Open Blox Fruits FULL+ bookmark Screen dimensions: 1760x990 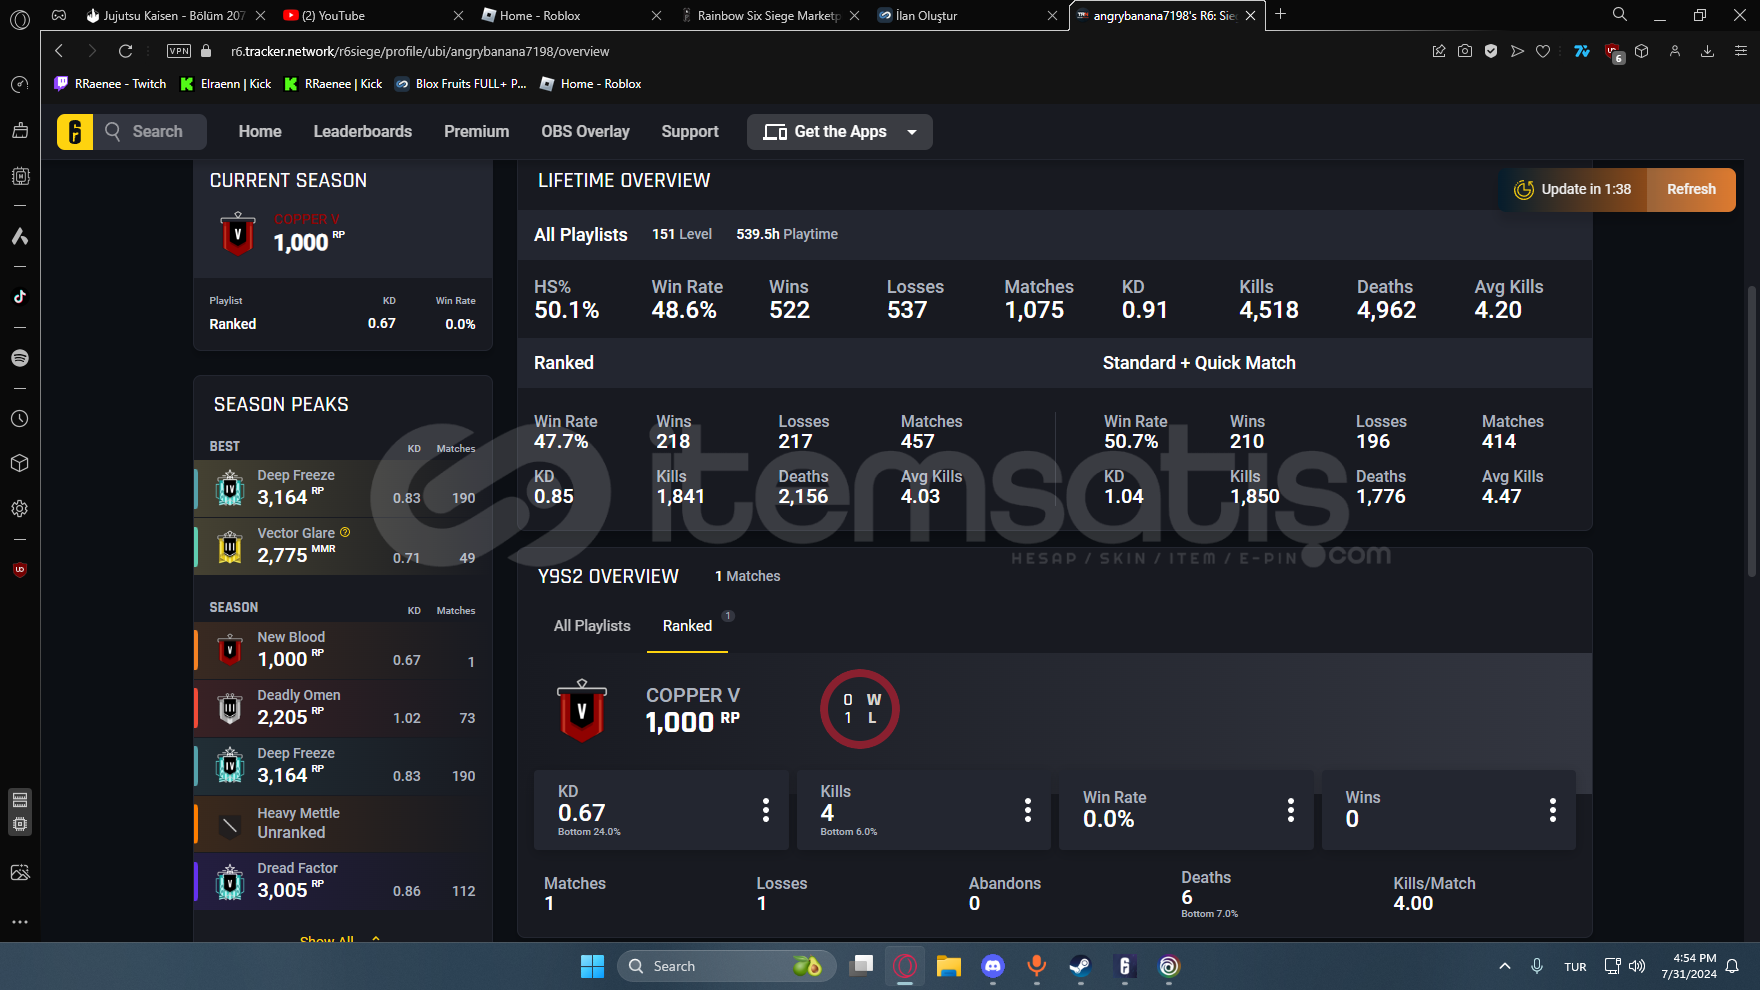460,84
